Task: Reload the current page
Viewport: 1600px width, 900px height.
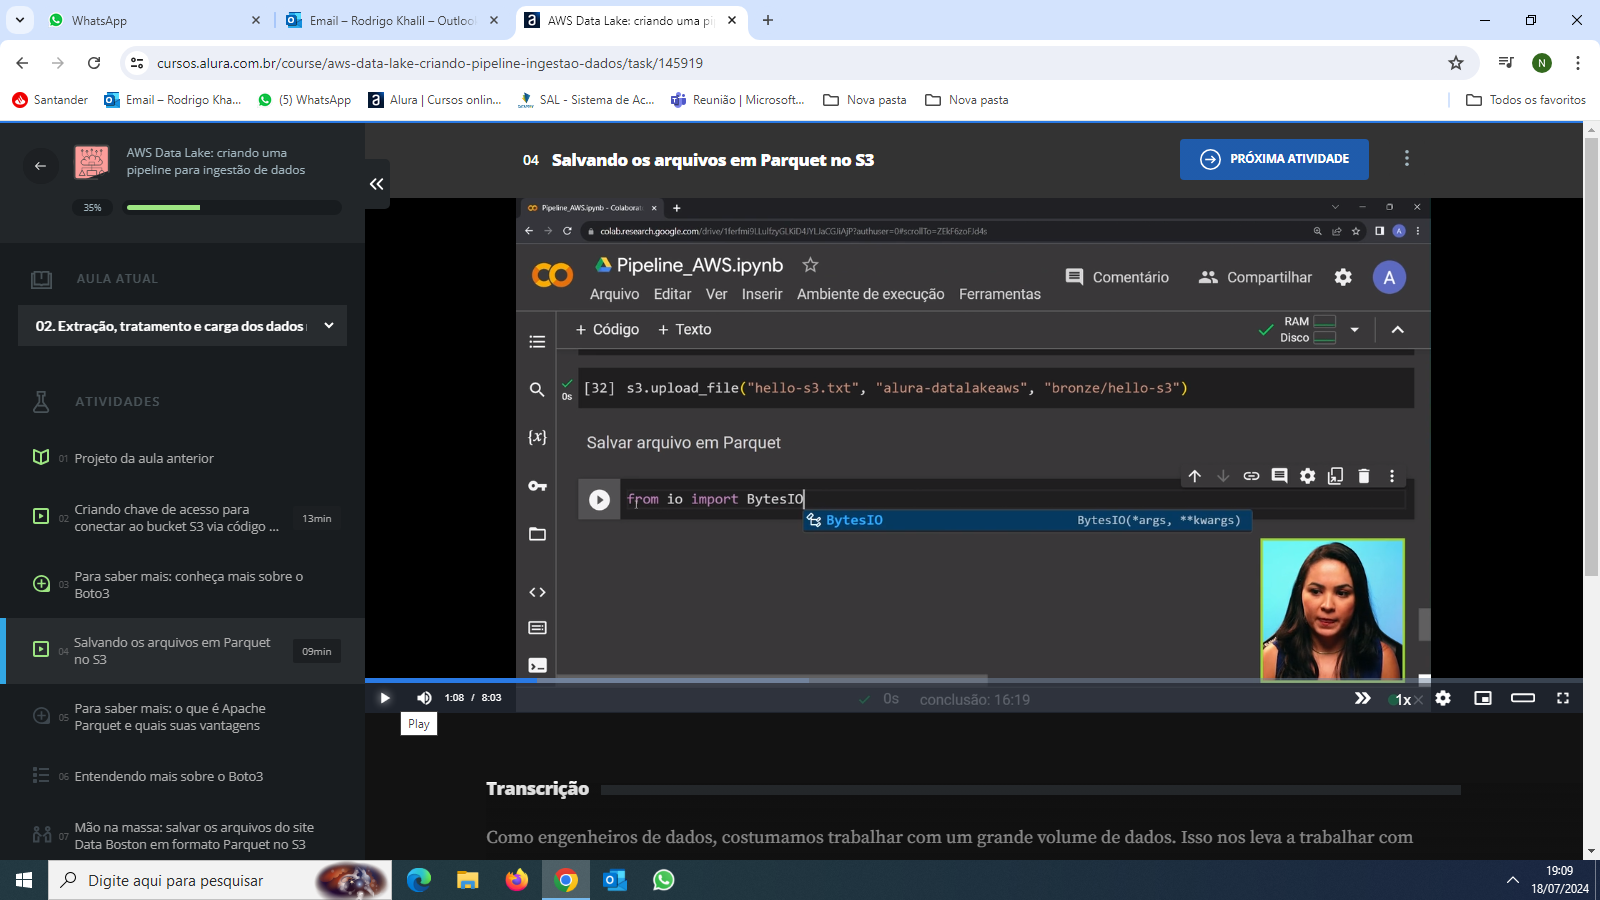Action: click(94, 63)
